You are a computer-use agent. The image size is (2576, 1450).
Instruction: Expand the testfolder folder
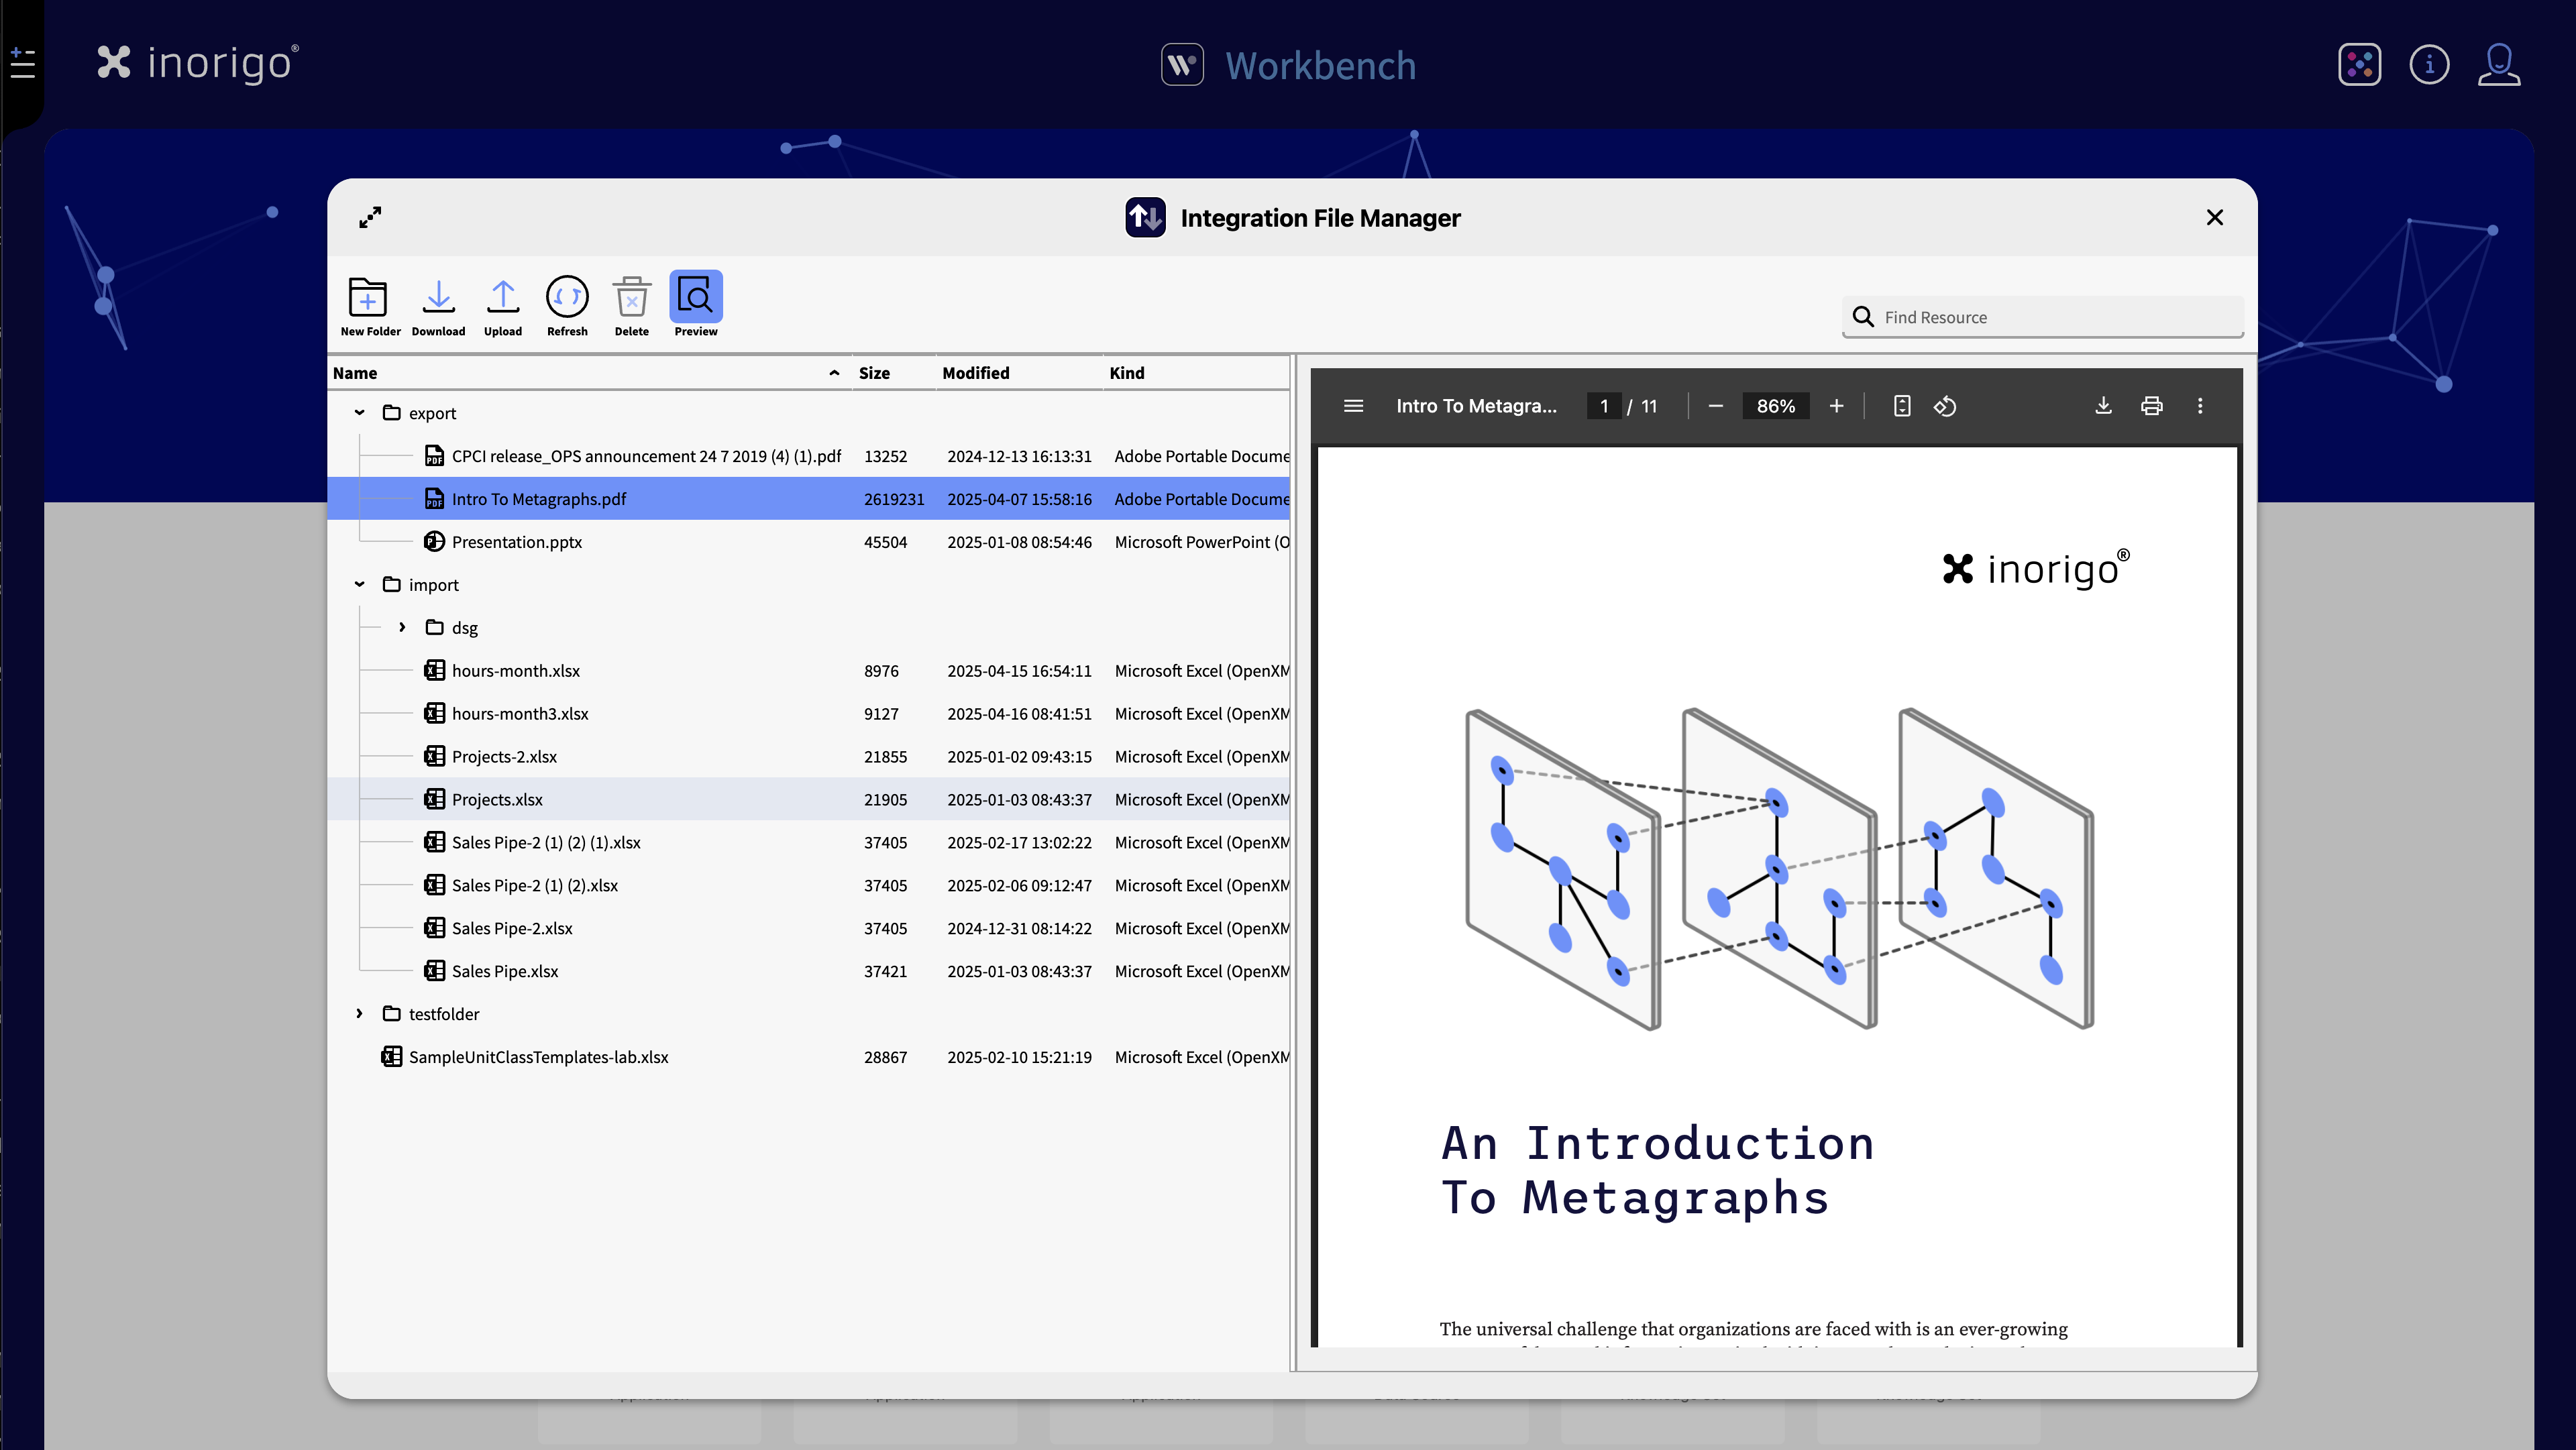click(x=359, y=1014)
